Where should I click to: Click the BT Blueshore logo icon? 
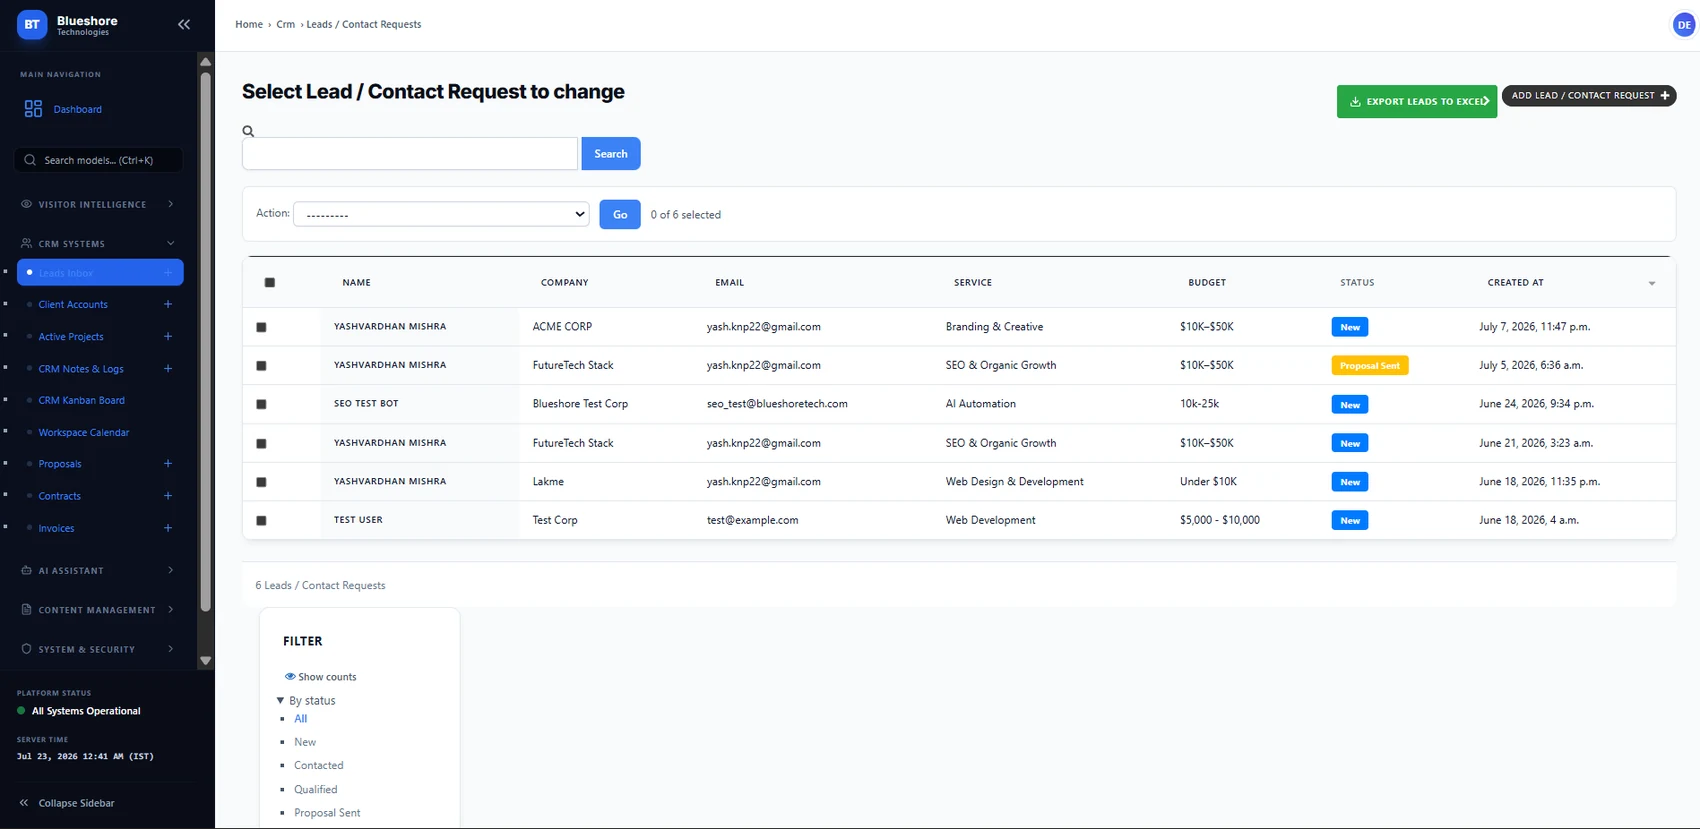(x=32, y=24)
